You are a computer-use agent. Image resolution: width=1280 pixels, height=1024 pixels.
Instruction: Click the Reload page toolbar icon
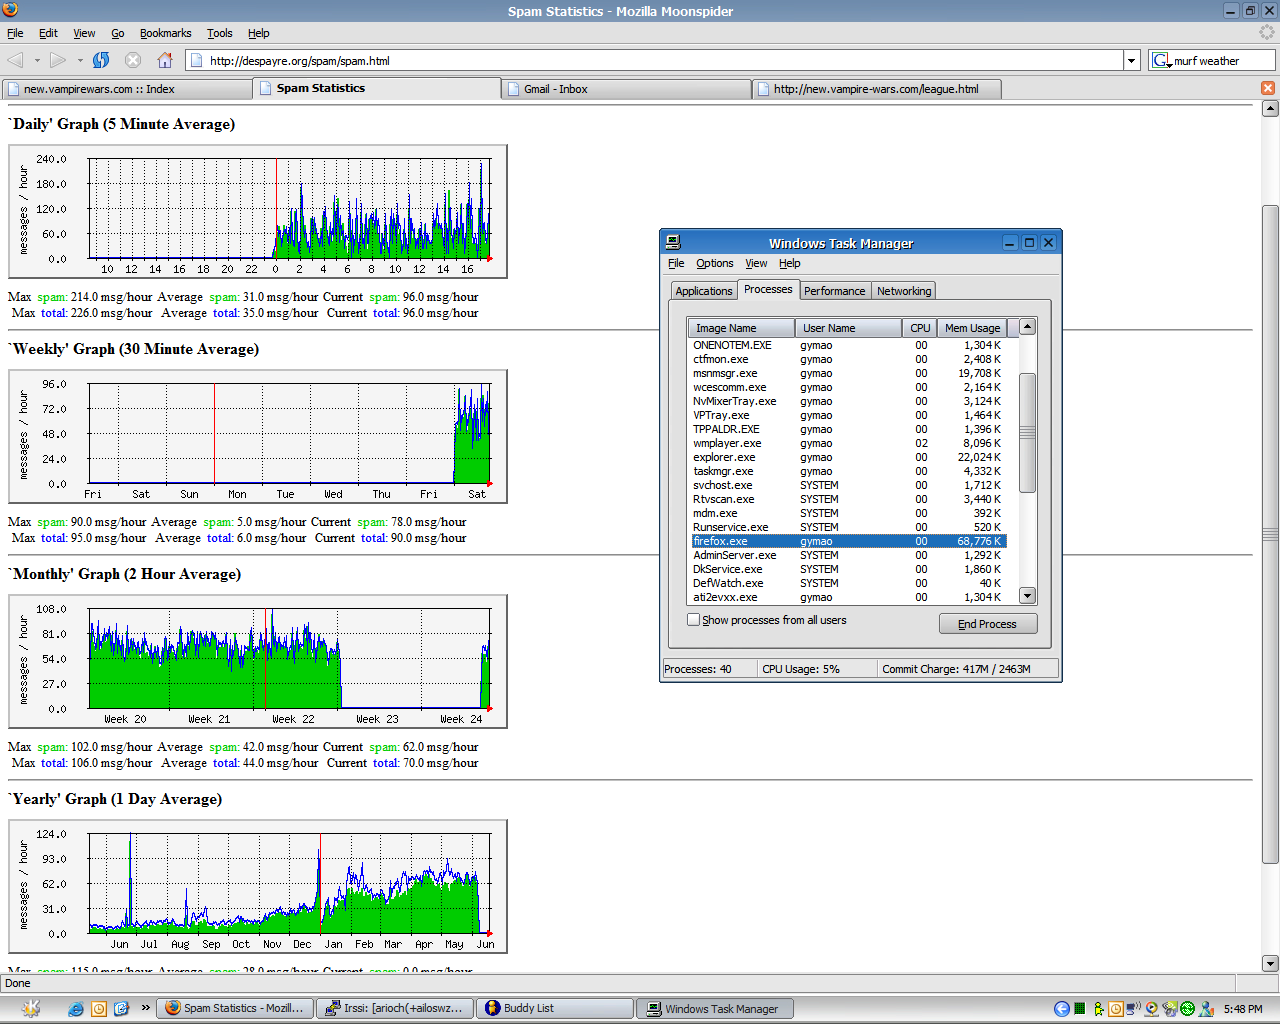[x=101, y=60]
